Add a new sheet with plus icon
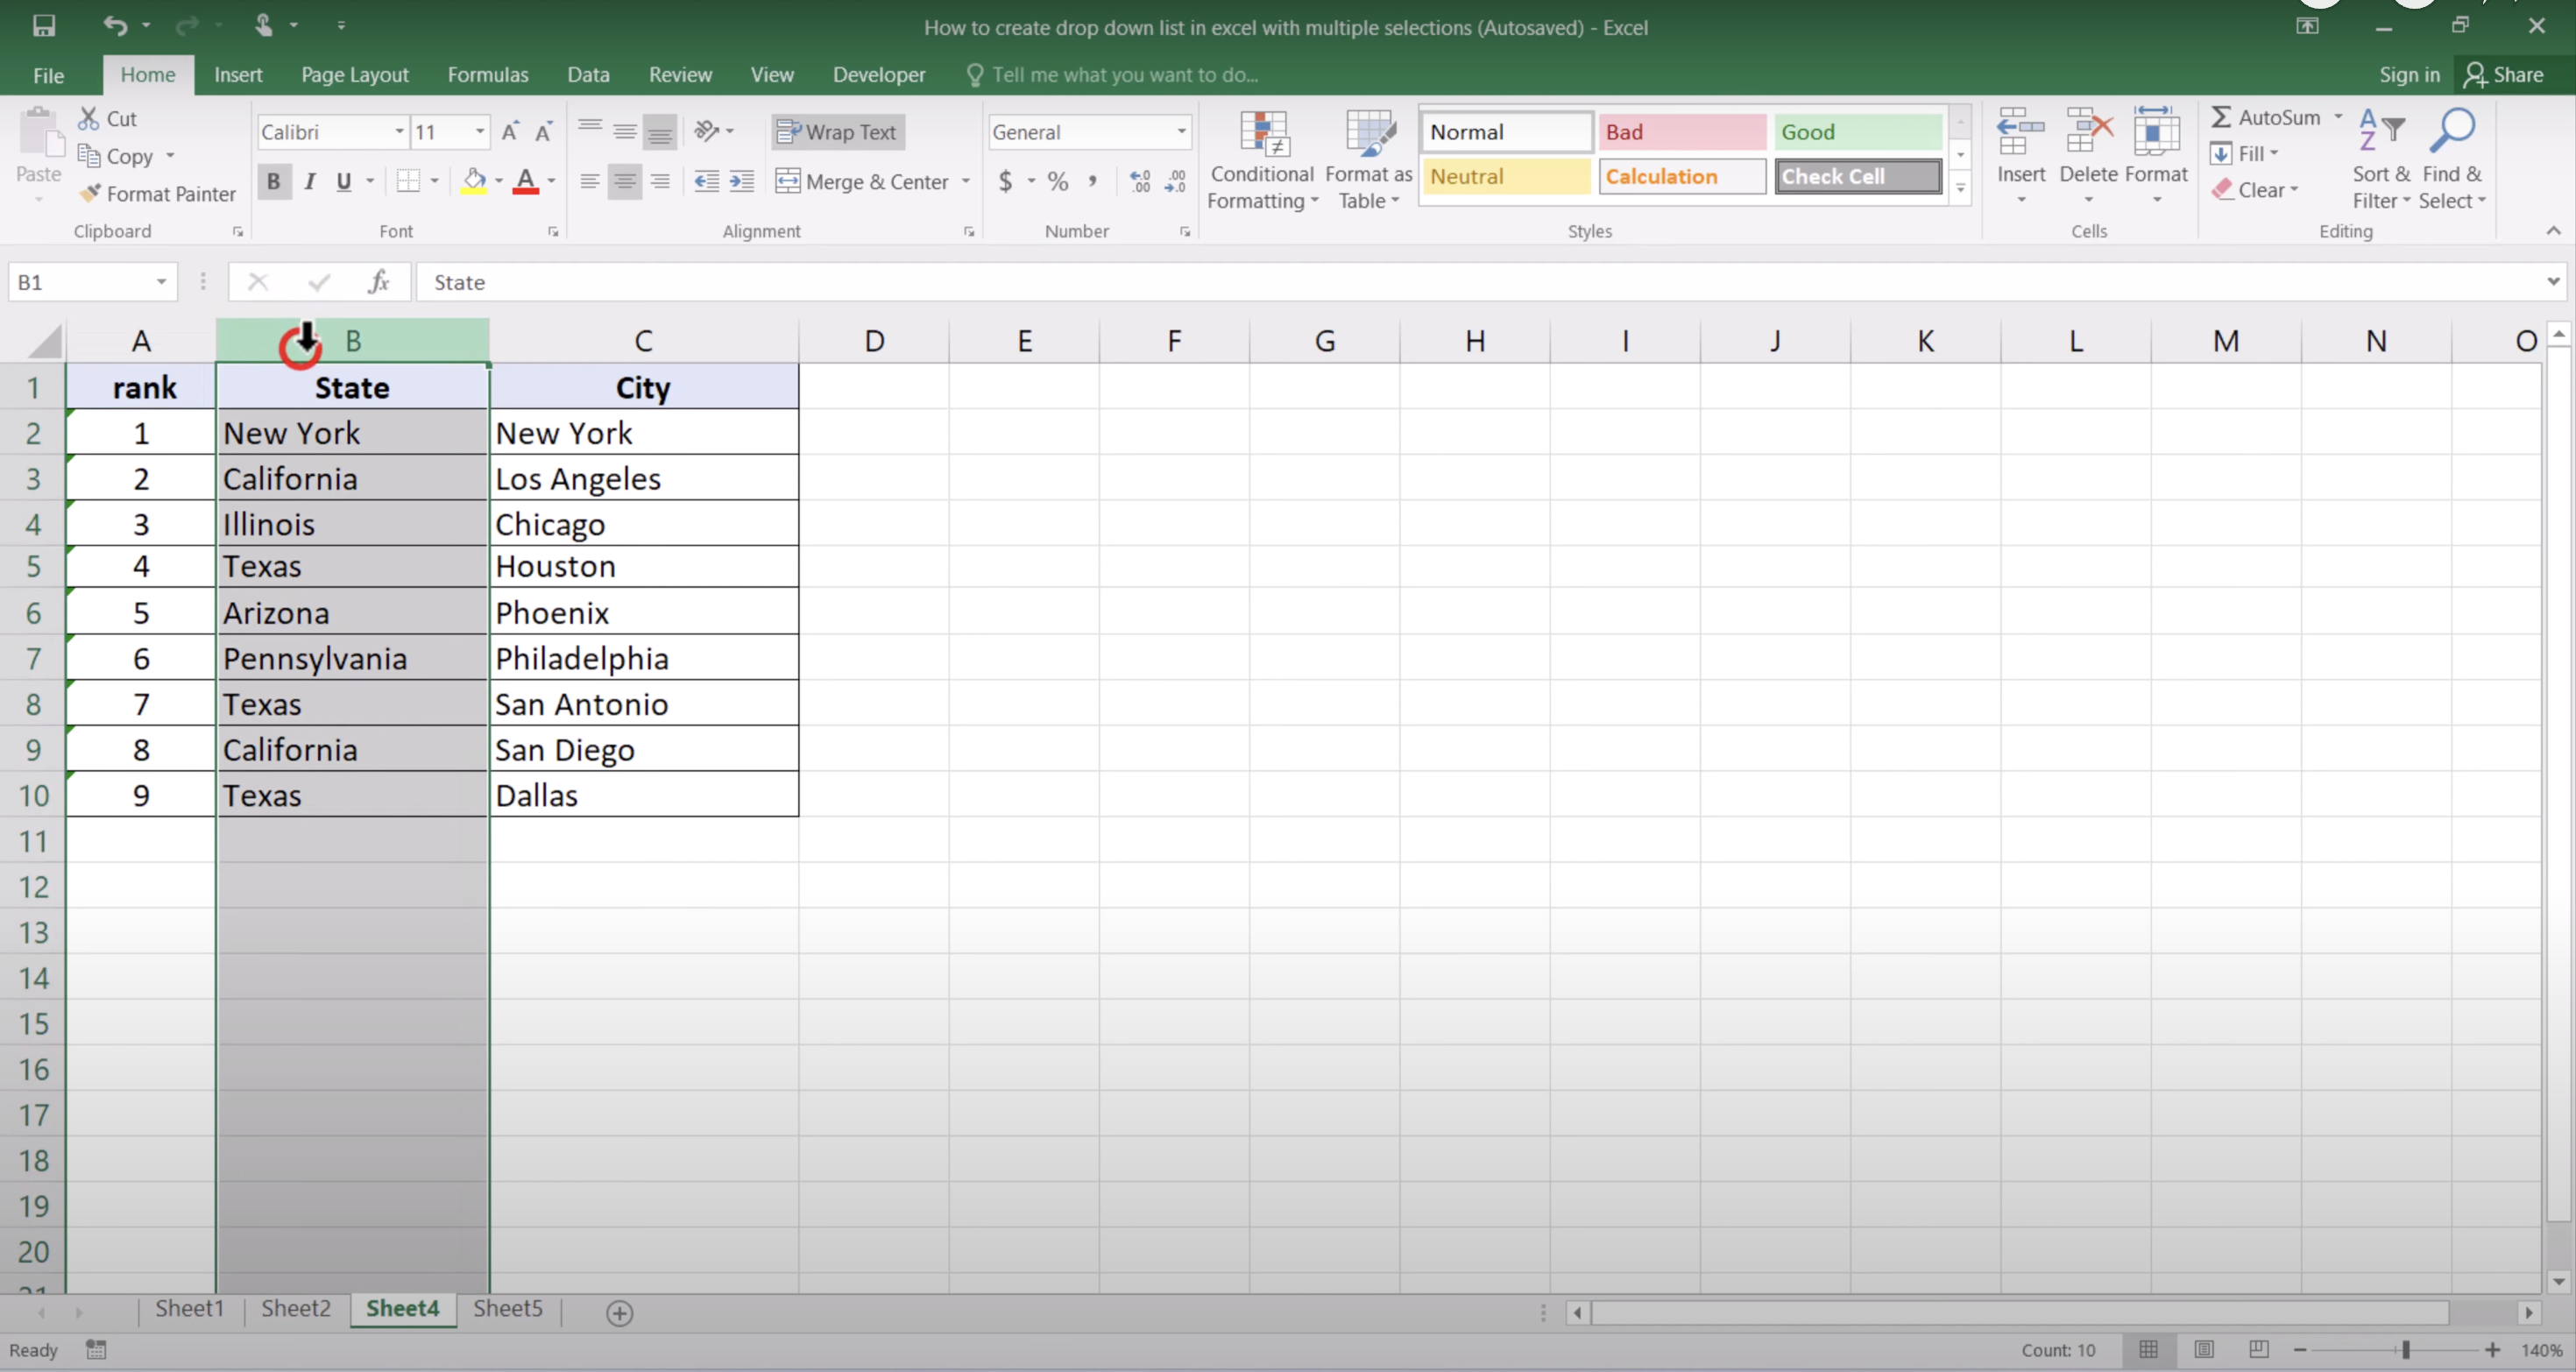This screenshot has height=1372, width=2576. coord(619,1313)
